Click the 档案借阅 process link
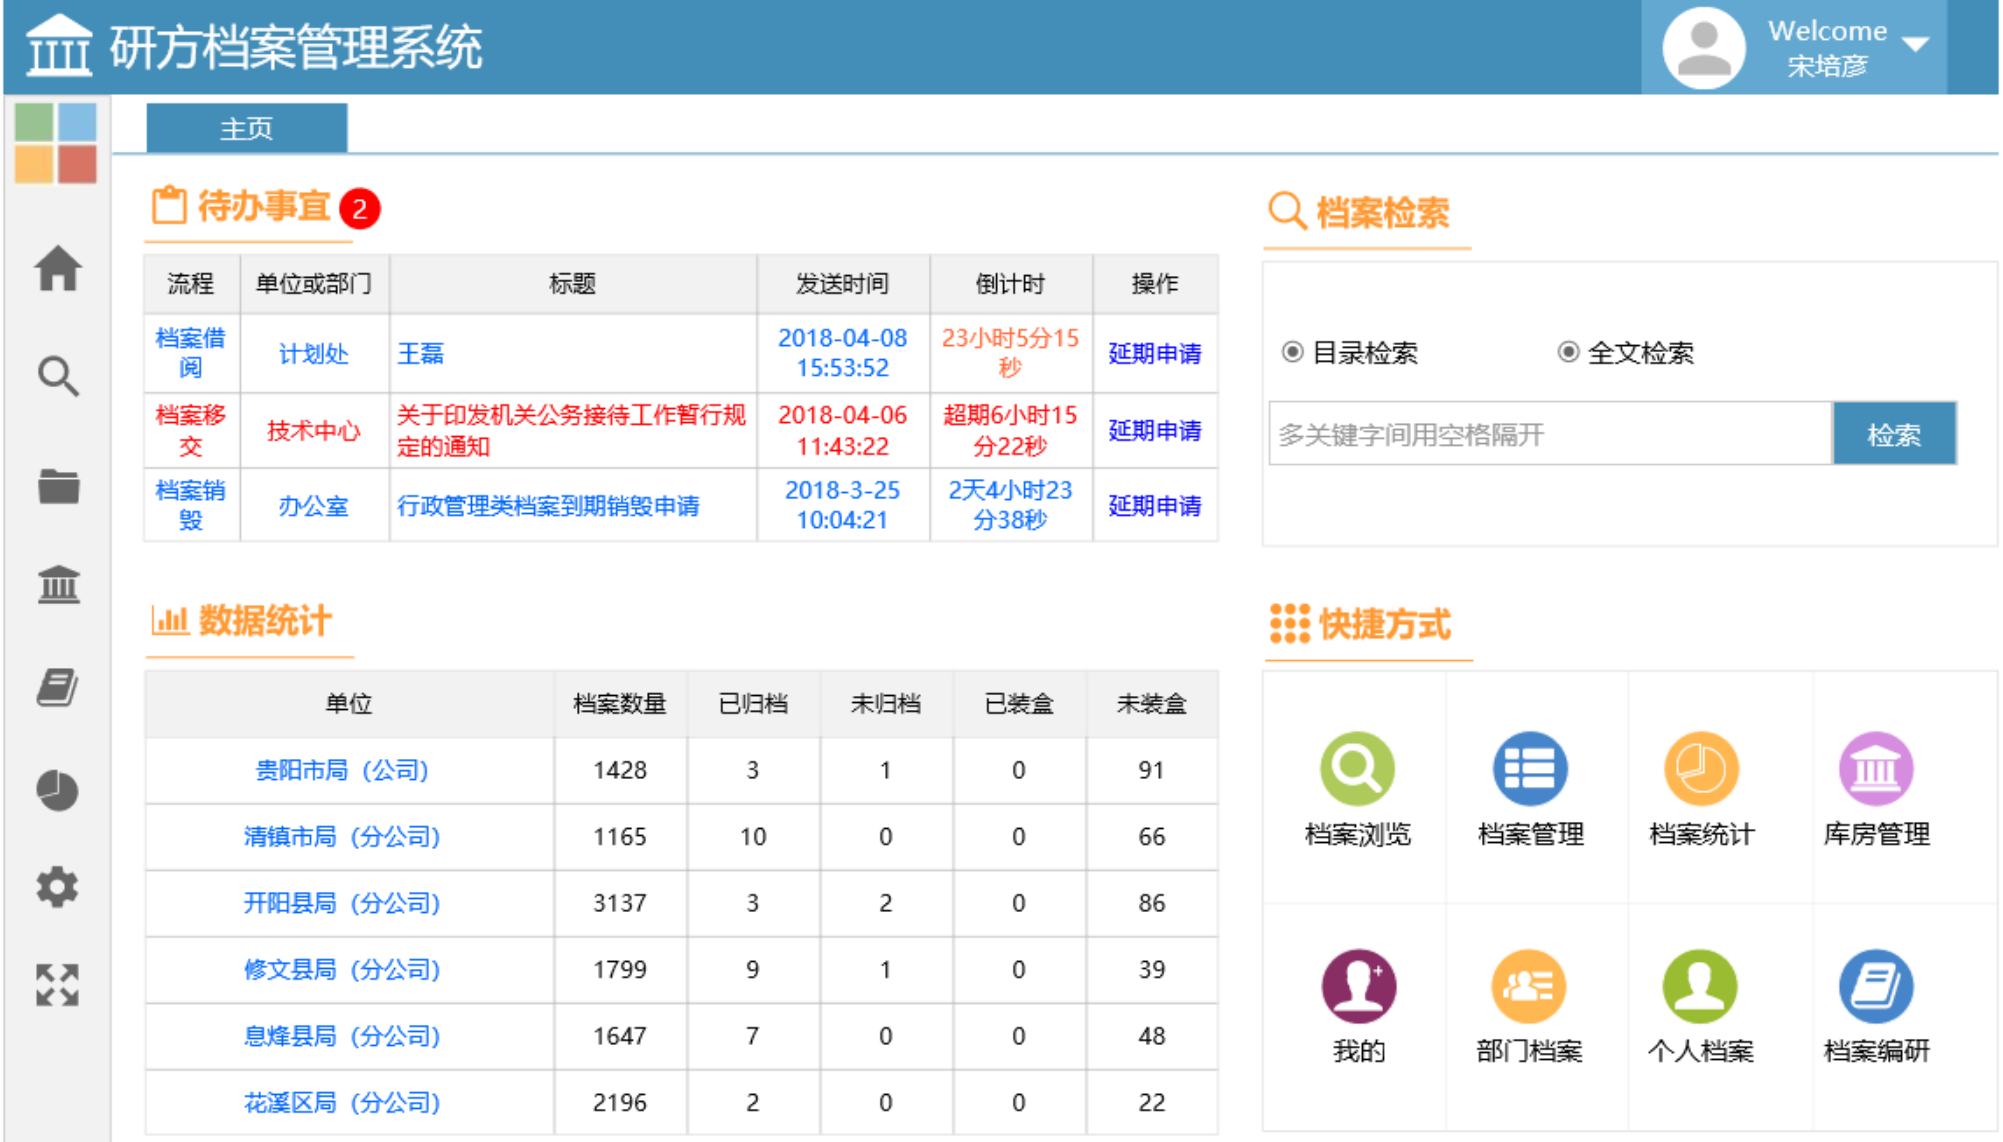 pyautogui.click(x=190, y=353)
